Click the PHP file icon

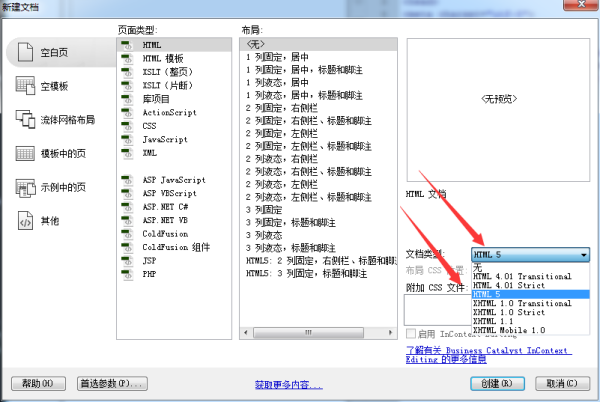coord(127,274)
